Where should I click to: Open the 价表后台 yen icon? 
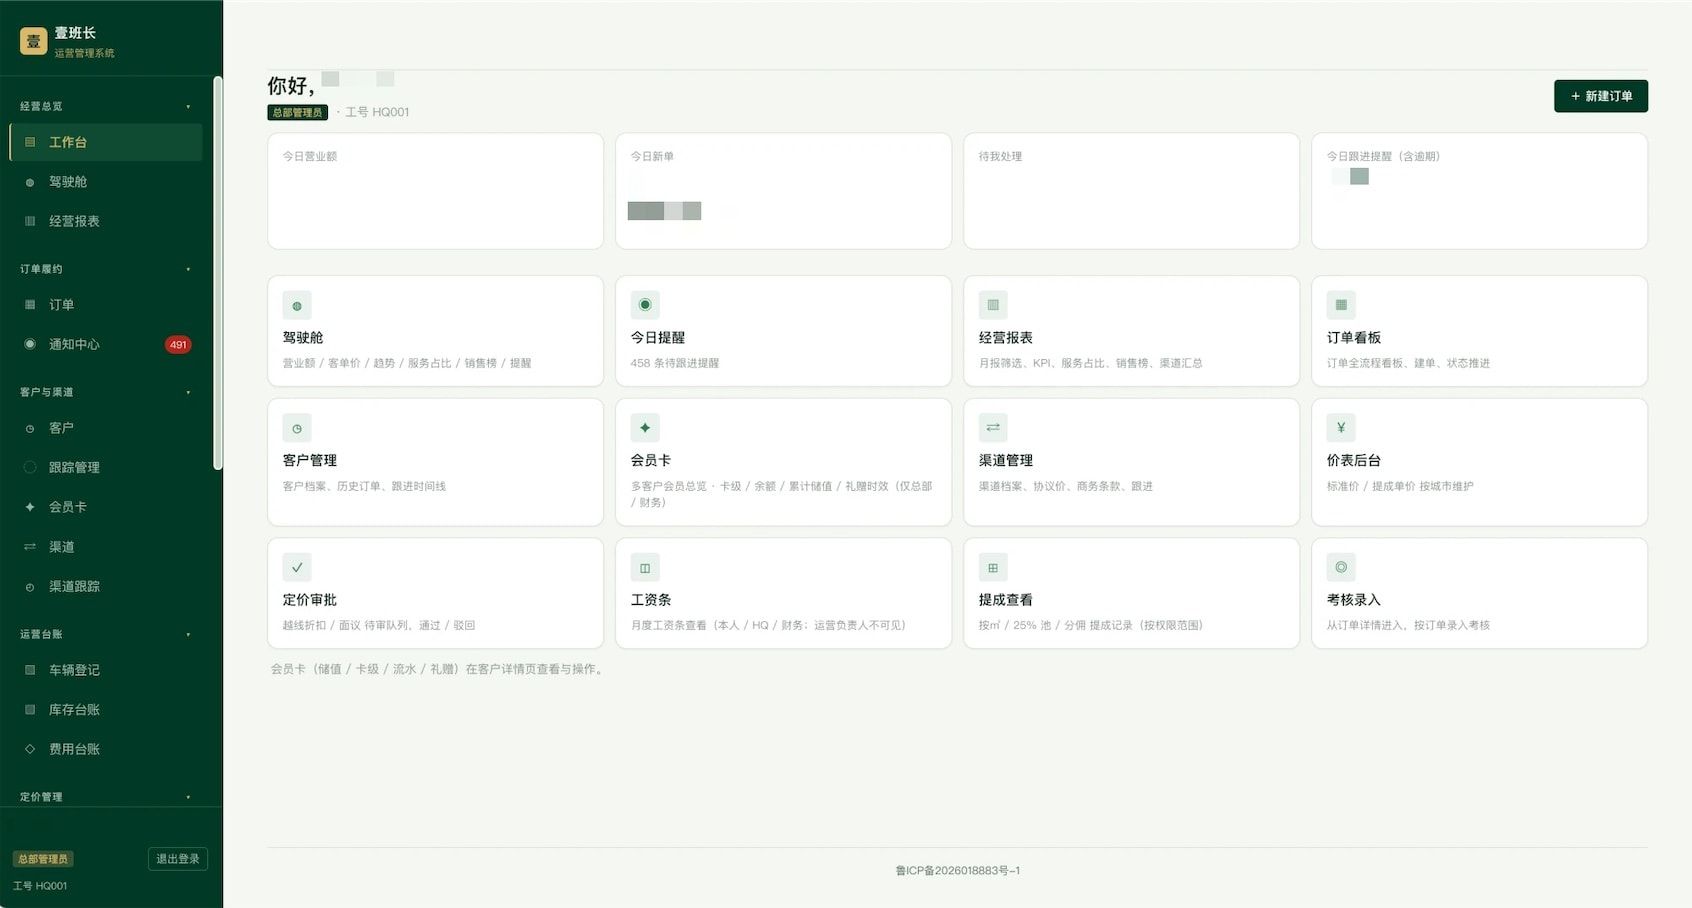pyautogui.click(x=1341, y=428)
